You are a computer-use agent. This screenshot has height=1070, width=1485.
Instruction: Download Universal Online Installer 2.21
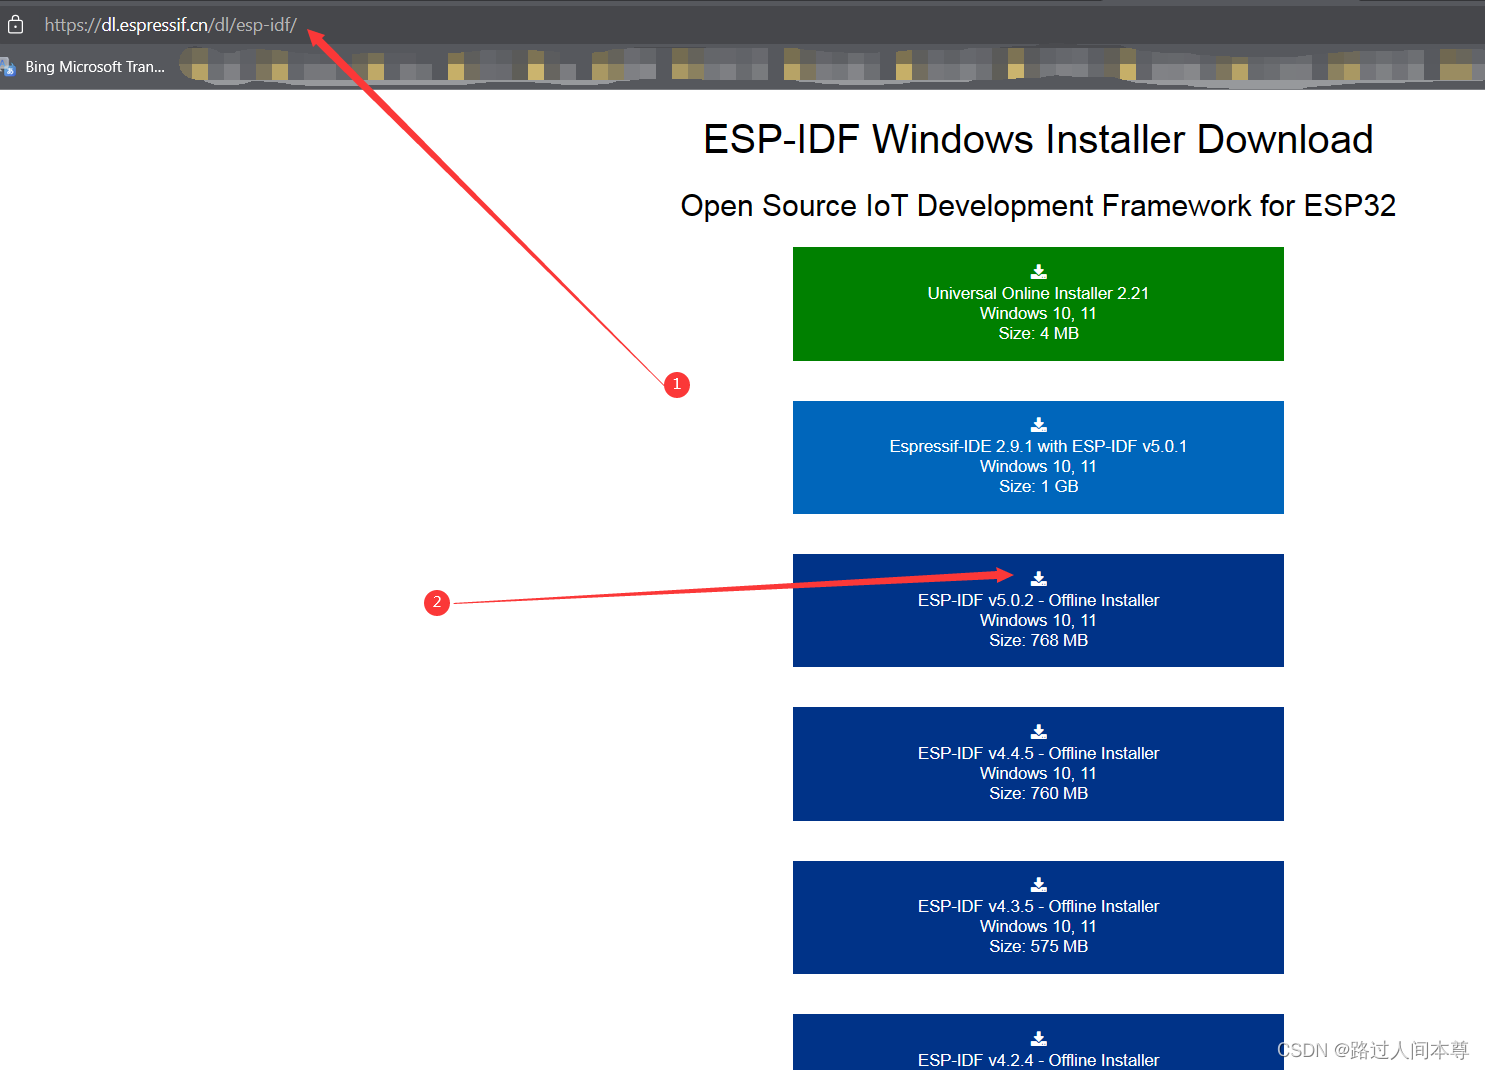tap(1038, 304)
